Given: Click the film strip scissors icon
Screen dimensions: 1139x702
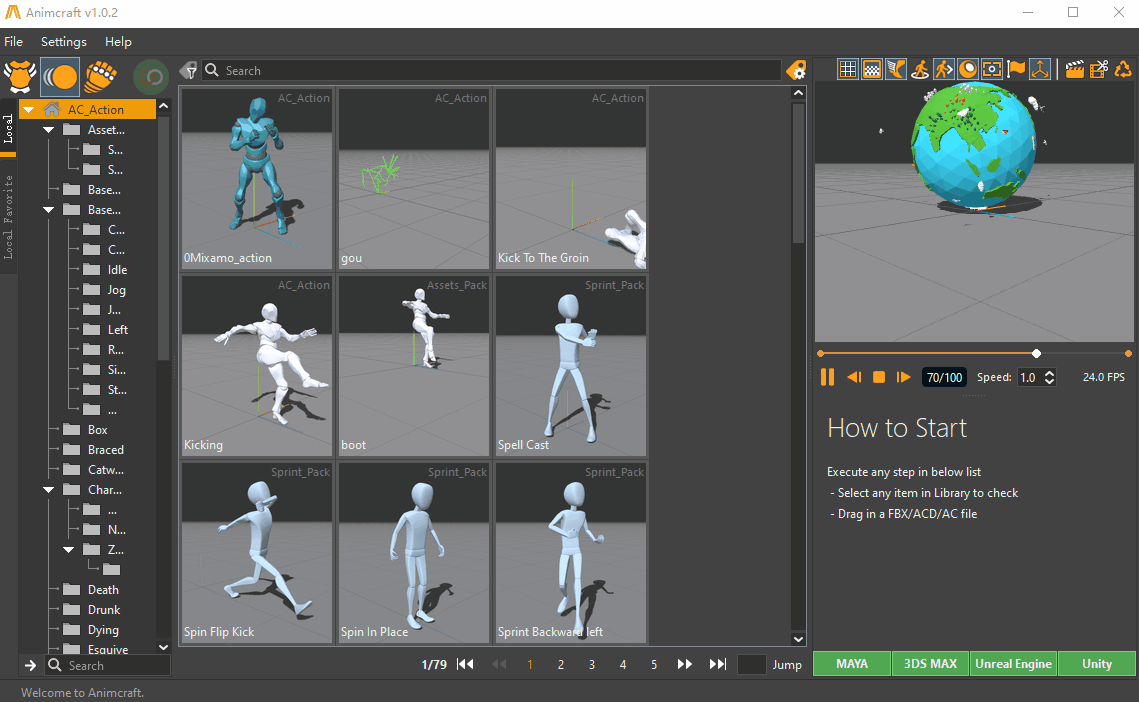Looking at the screenshot, I should pyautogui.click(x=1099, y=69).
